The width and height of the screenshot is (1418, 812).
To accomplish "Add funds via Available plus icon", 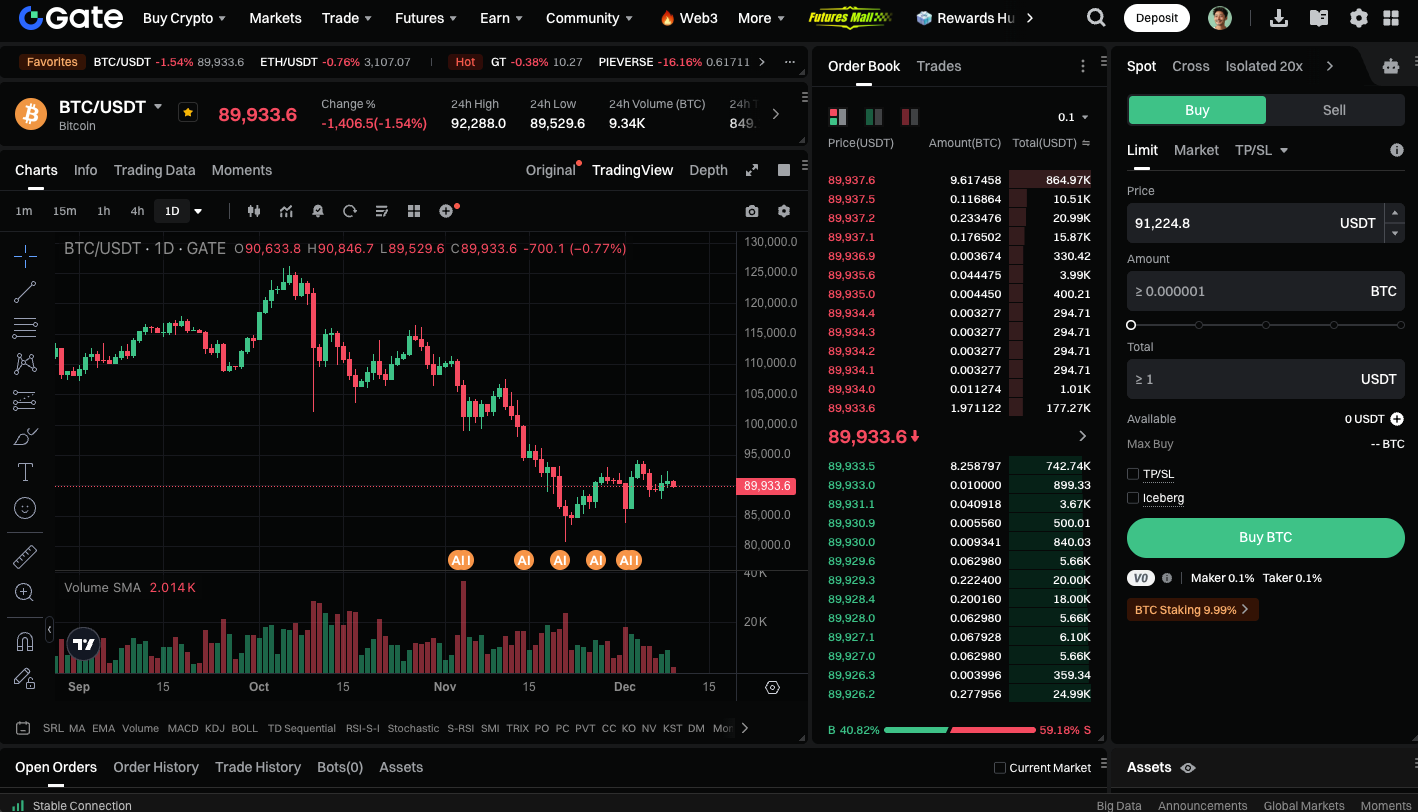I will pyautogui.click(x=1397, y=419).
